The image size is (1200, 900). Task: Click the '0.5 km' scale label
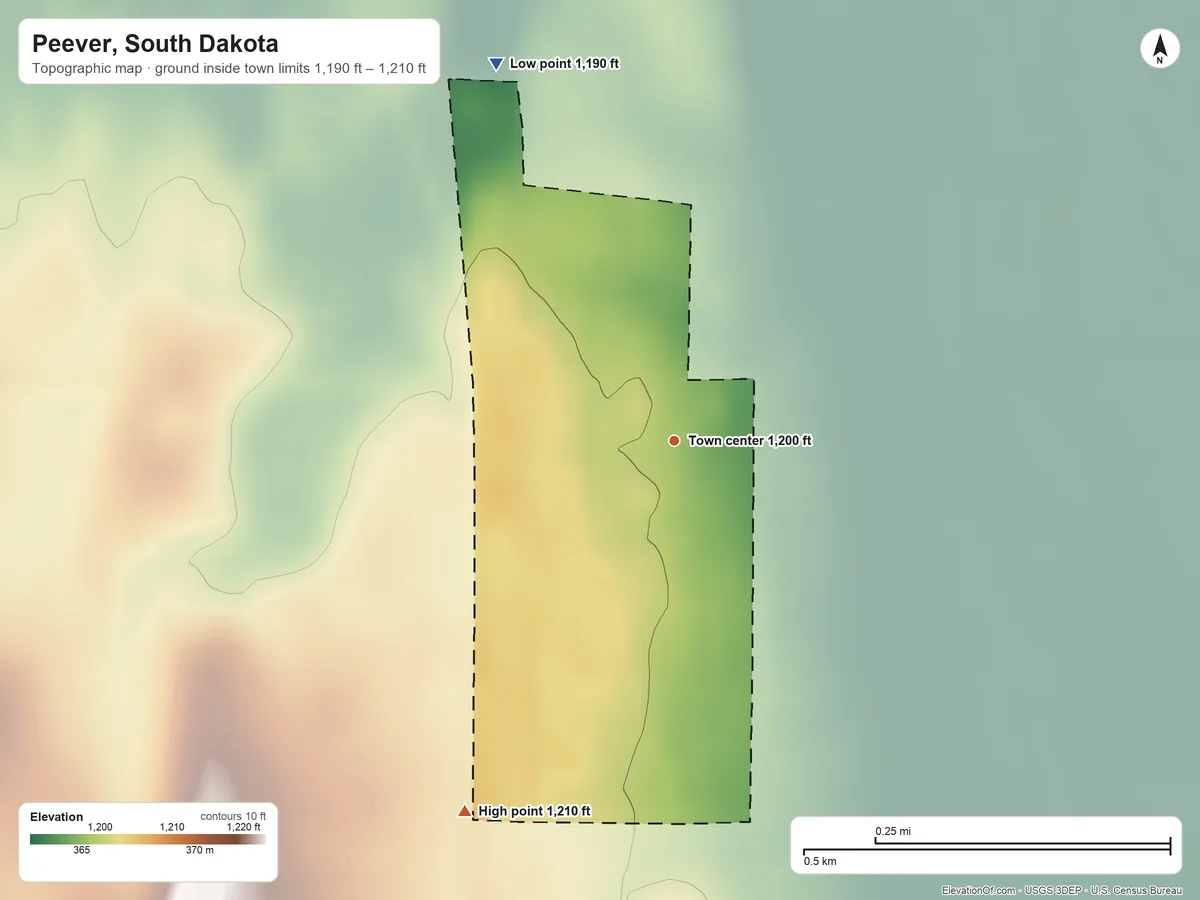[820, 861]
